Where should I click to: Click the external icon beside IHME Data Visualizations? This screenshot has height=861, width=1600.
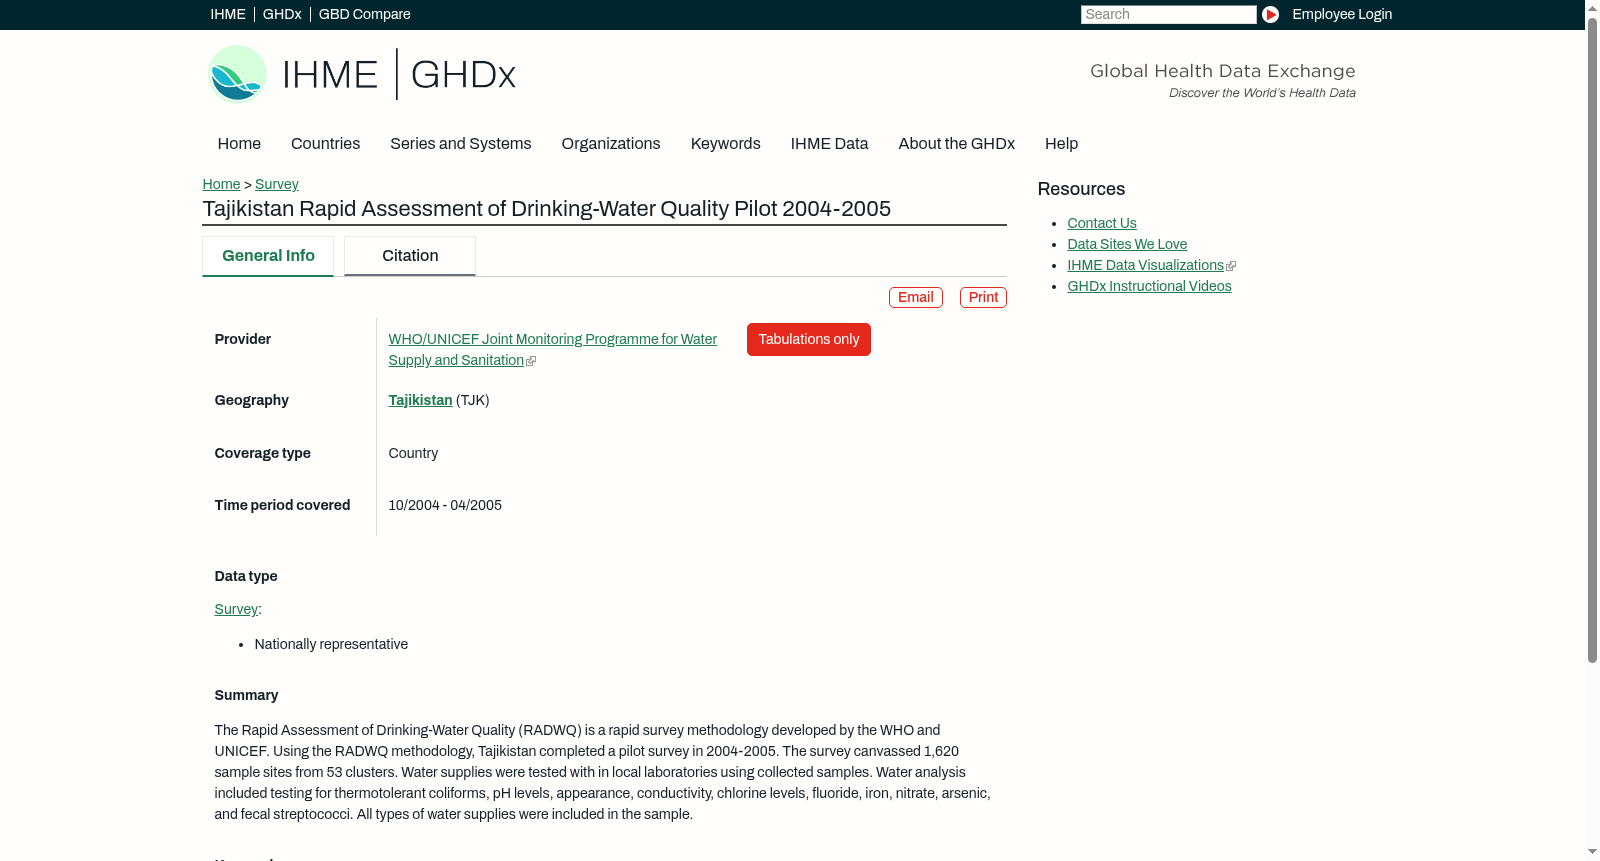(x=1231, y=266)
